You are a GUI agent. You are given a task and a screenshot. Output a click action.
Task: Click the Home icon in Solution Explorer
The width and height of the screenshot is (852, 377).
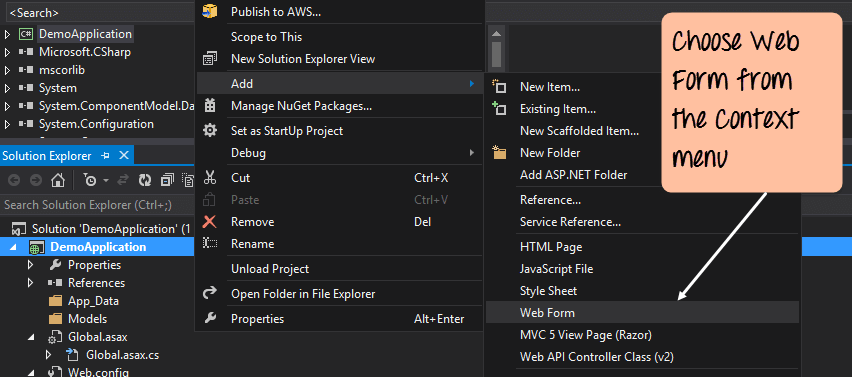(58, 180)
